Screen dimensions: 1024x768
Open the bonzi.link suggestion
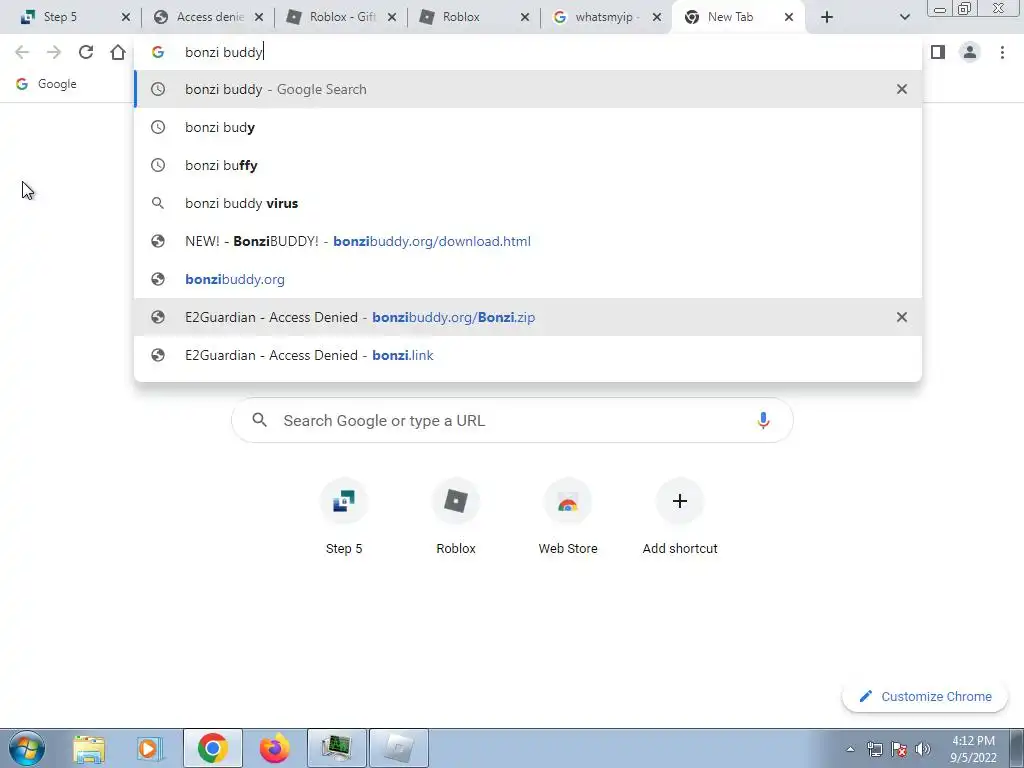click(528, 355)
